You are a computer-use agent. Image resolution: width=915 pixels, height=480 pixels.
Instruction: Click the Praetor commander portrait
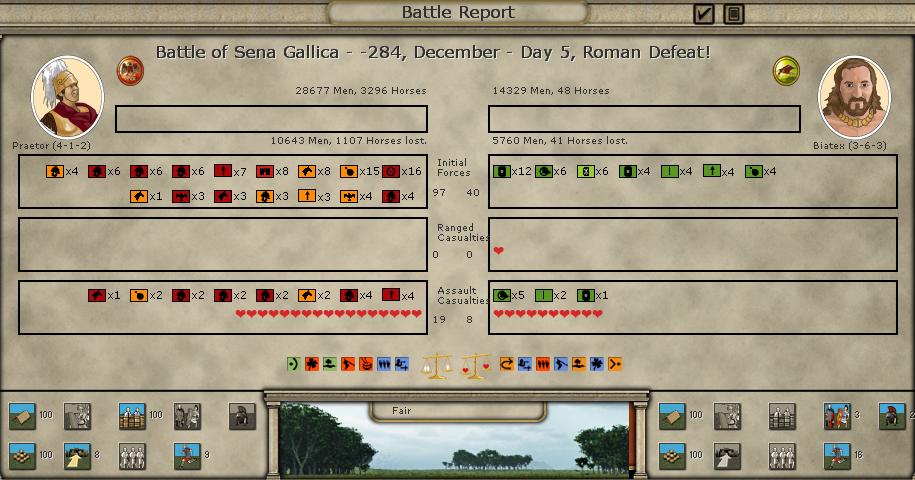pos(67,97)
